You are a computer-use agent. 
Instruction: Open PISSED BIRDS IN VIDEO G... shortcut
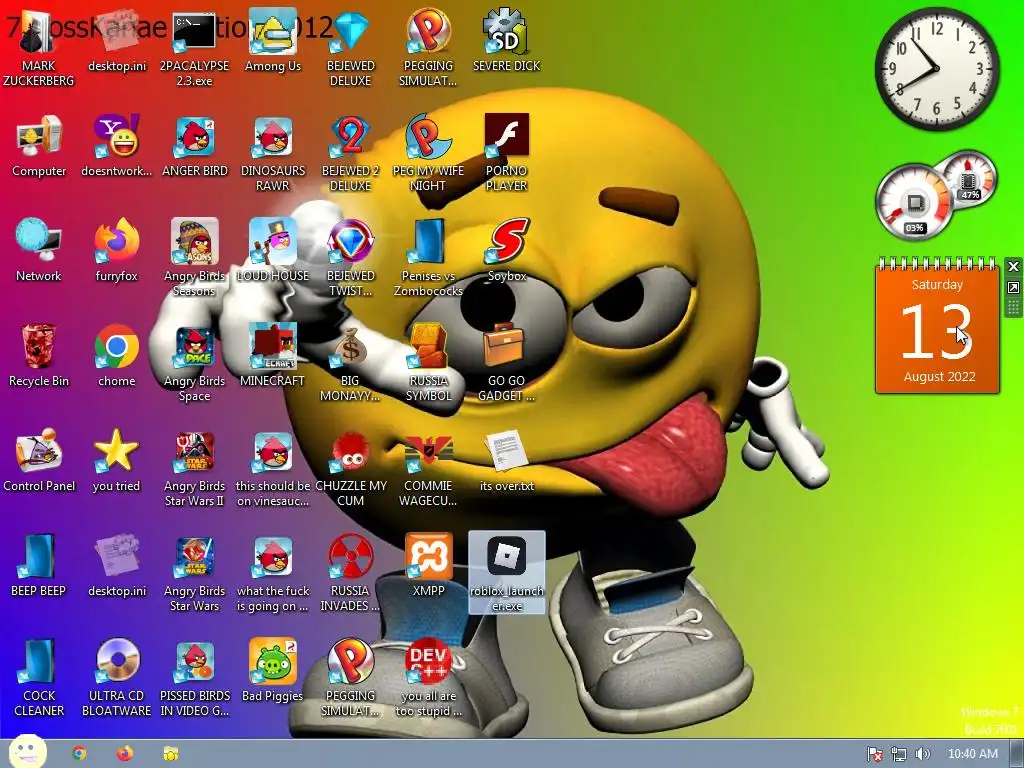pyautogui.click(x=195, y=678)
